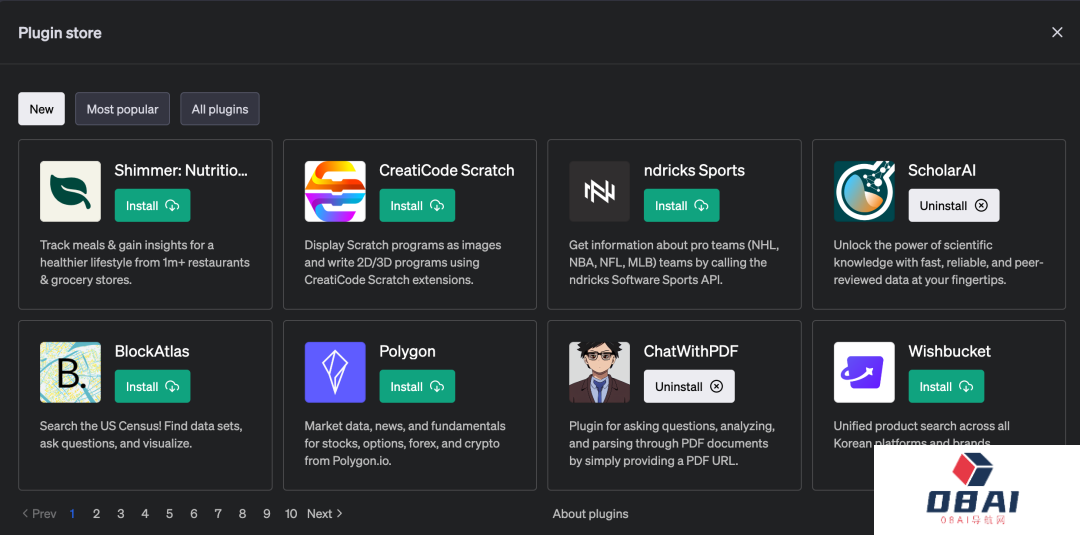Image resolution: width=1080 pixels, height=535 pixels.
Task: Uninstall the ScholarAI plugin
Action: pyautogui.click(x=953, y=206)
